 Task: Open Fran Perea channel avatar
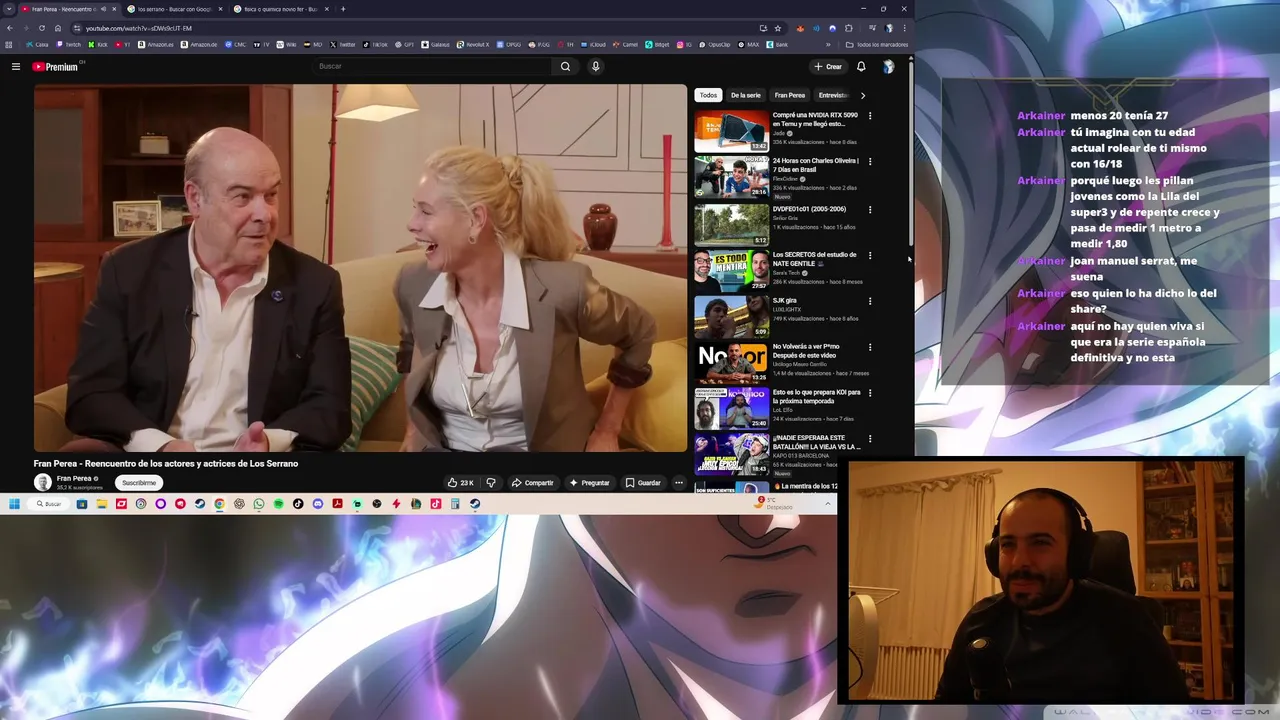pos(43,482)
